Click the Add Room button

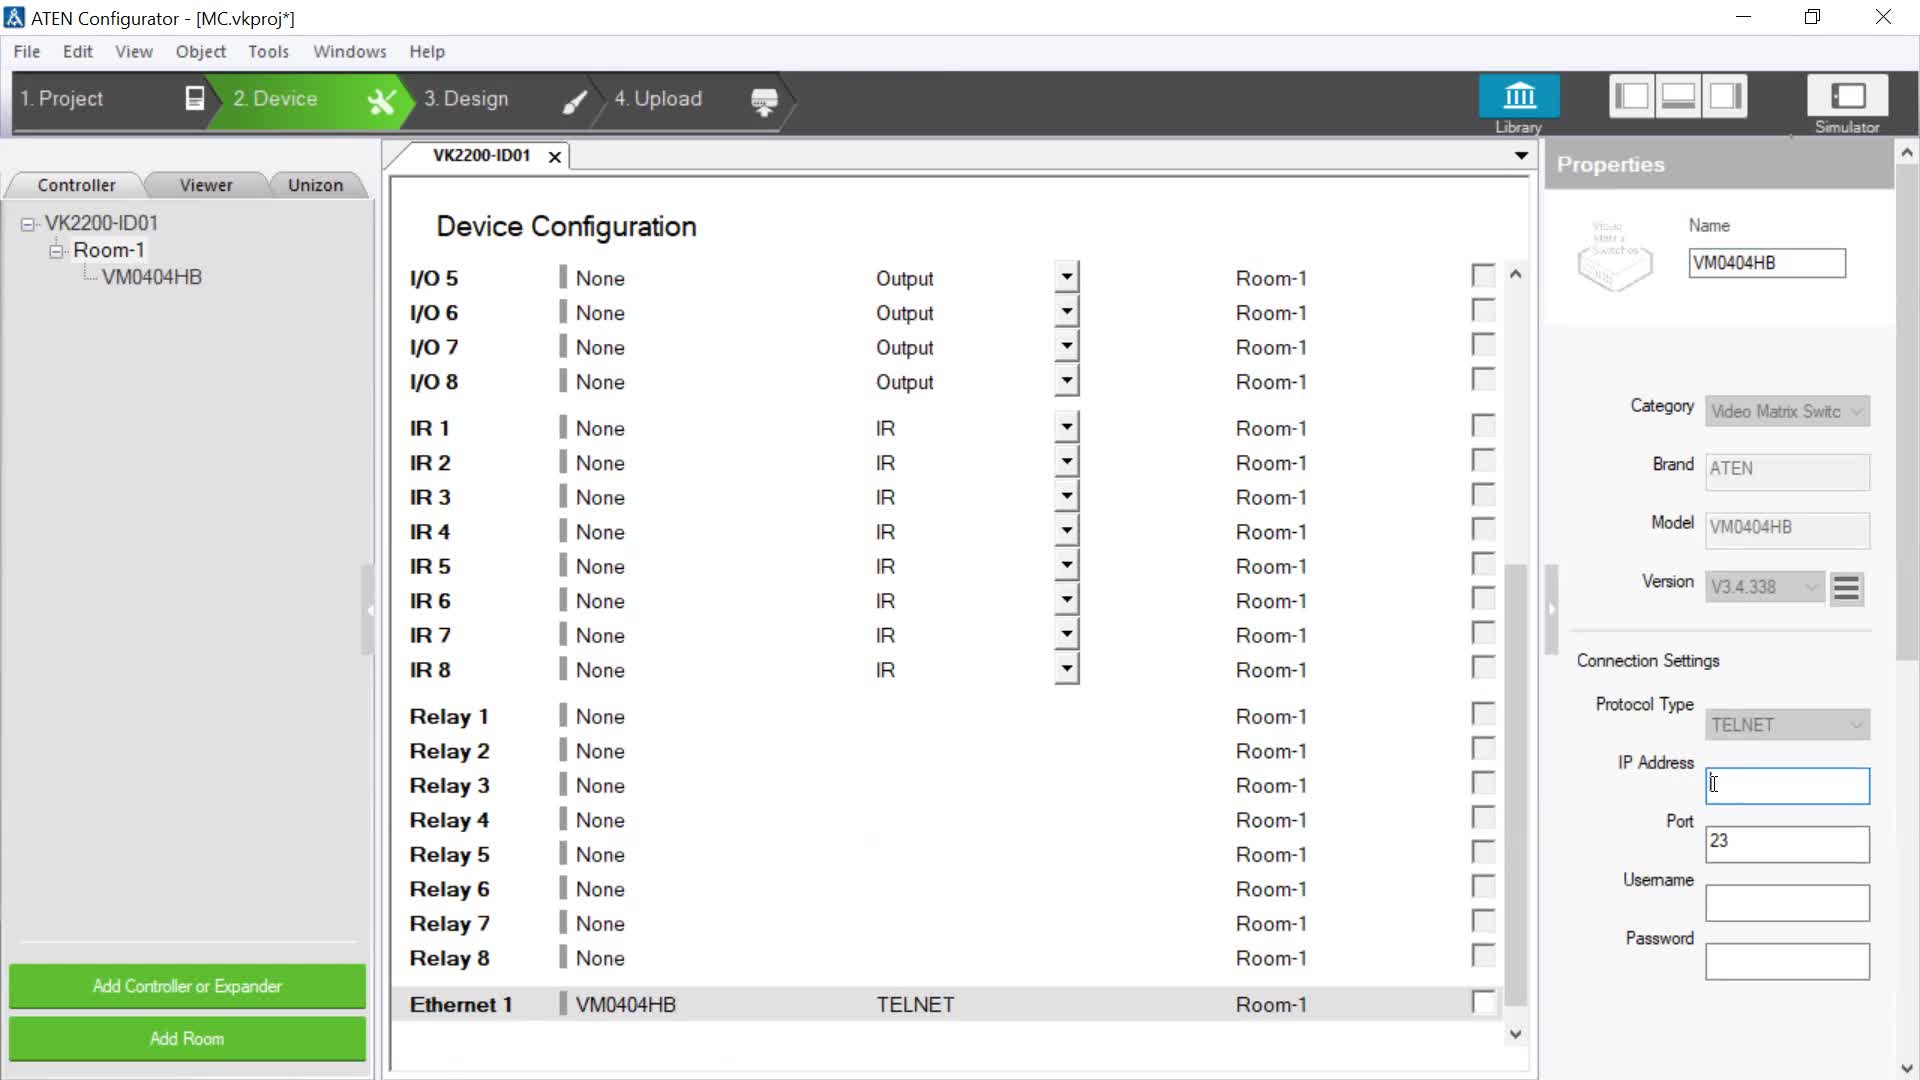tap(186, 1039)
